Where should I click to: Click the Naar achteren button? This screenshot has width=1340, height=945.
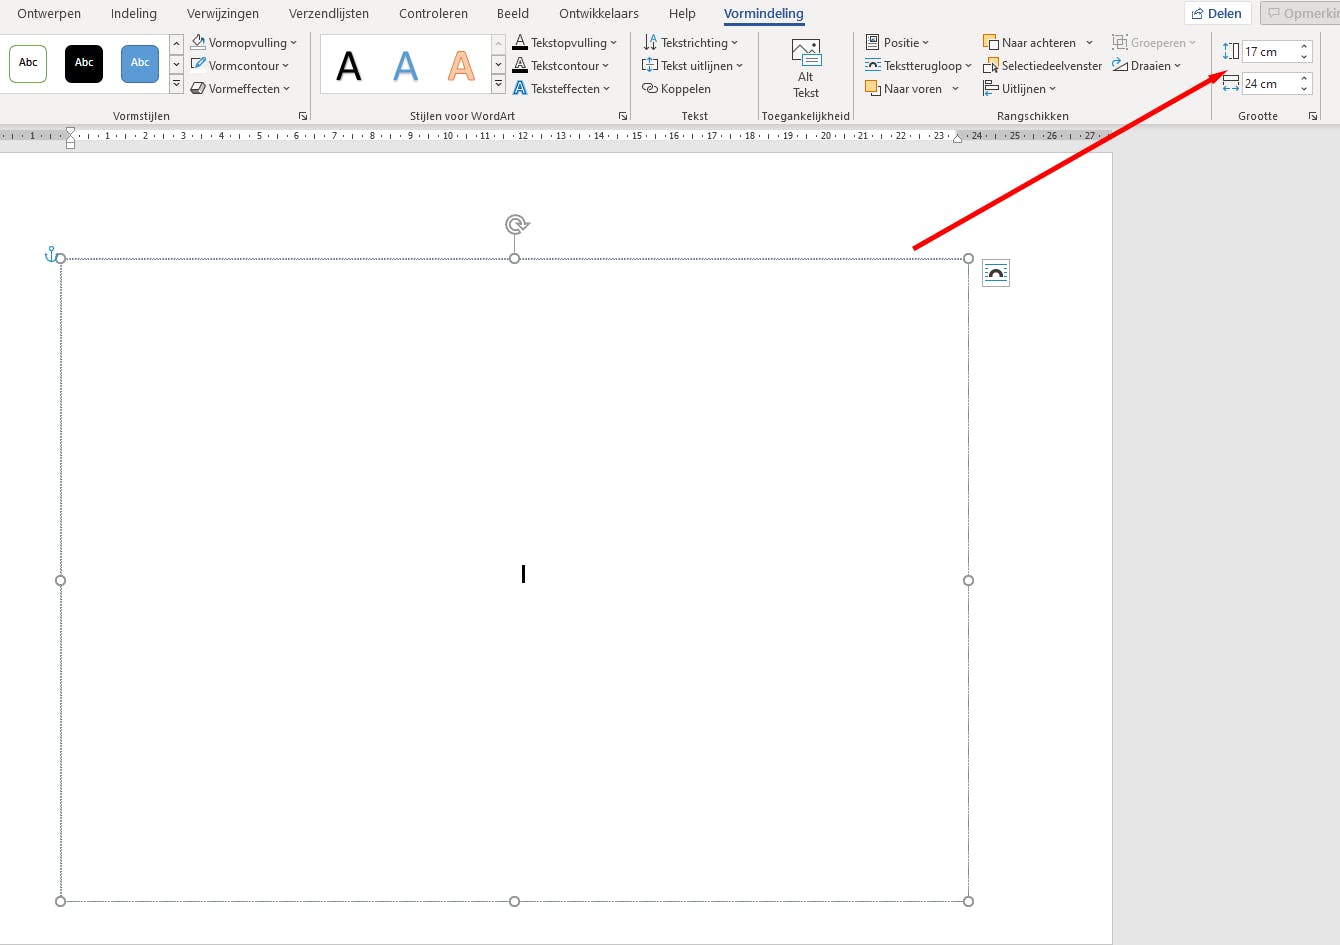[1030, 43]
